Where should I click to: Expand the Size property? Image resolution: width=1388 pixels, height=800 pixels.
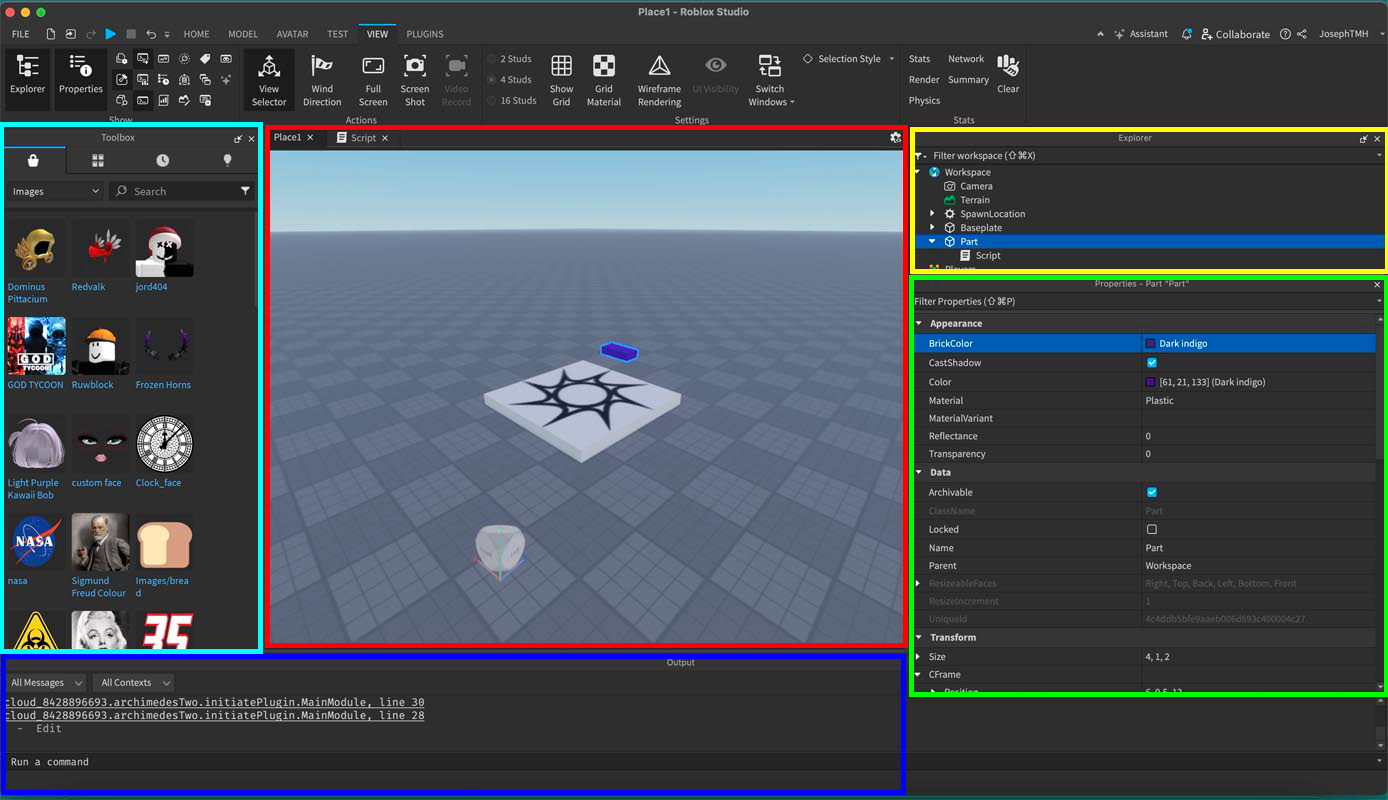919,657
